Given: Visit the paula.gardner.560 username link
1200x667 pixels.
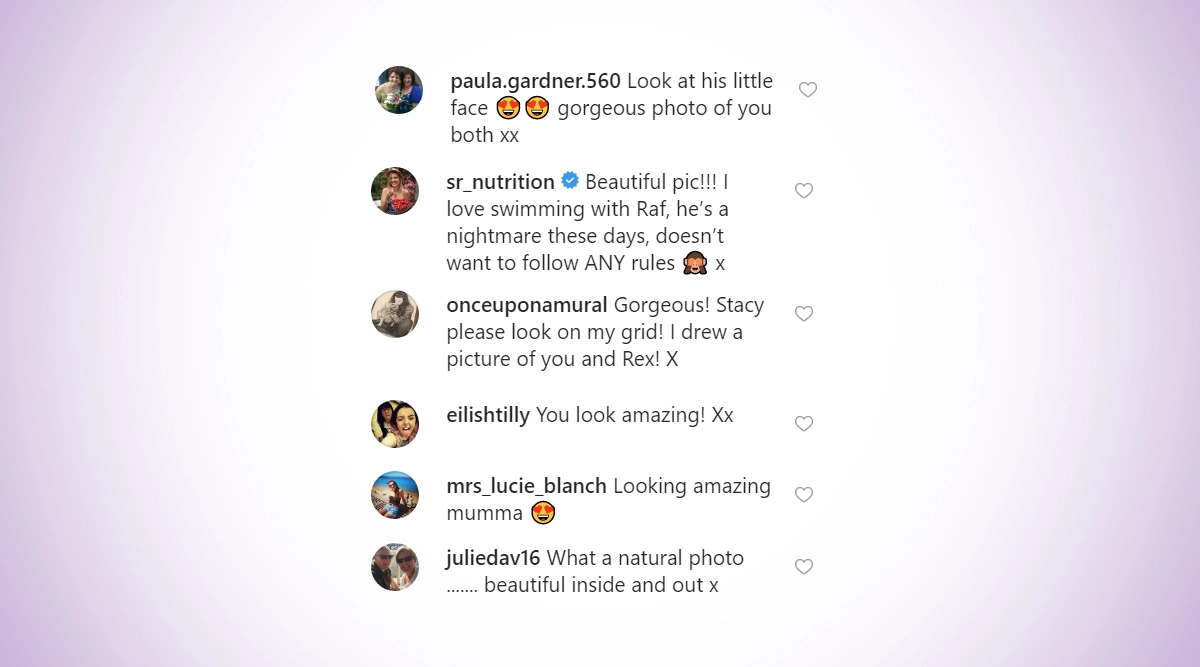Looking at the screenshot, I should [x=535, y=81].
